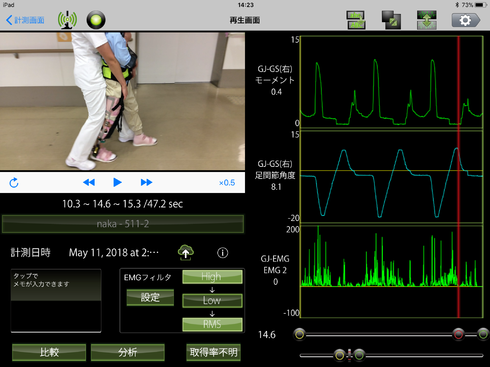Select right green knob on lower zoom slider

pos(359,355)
